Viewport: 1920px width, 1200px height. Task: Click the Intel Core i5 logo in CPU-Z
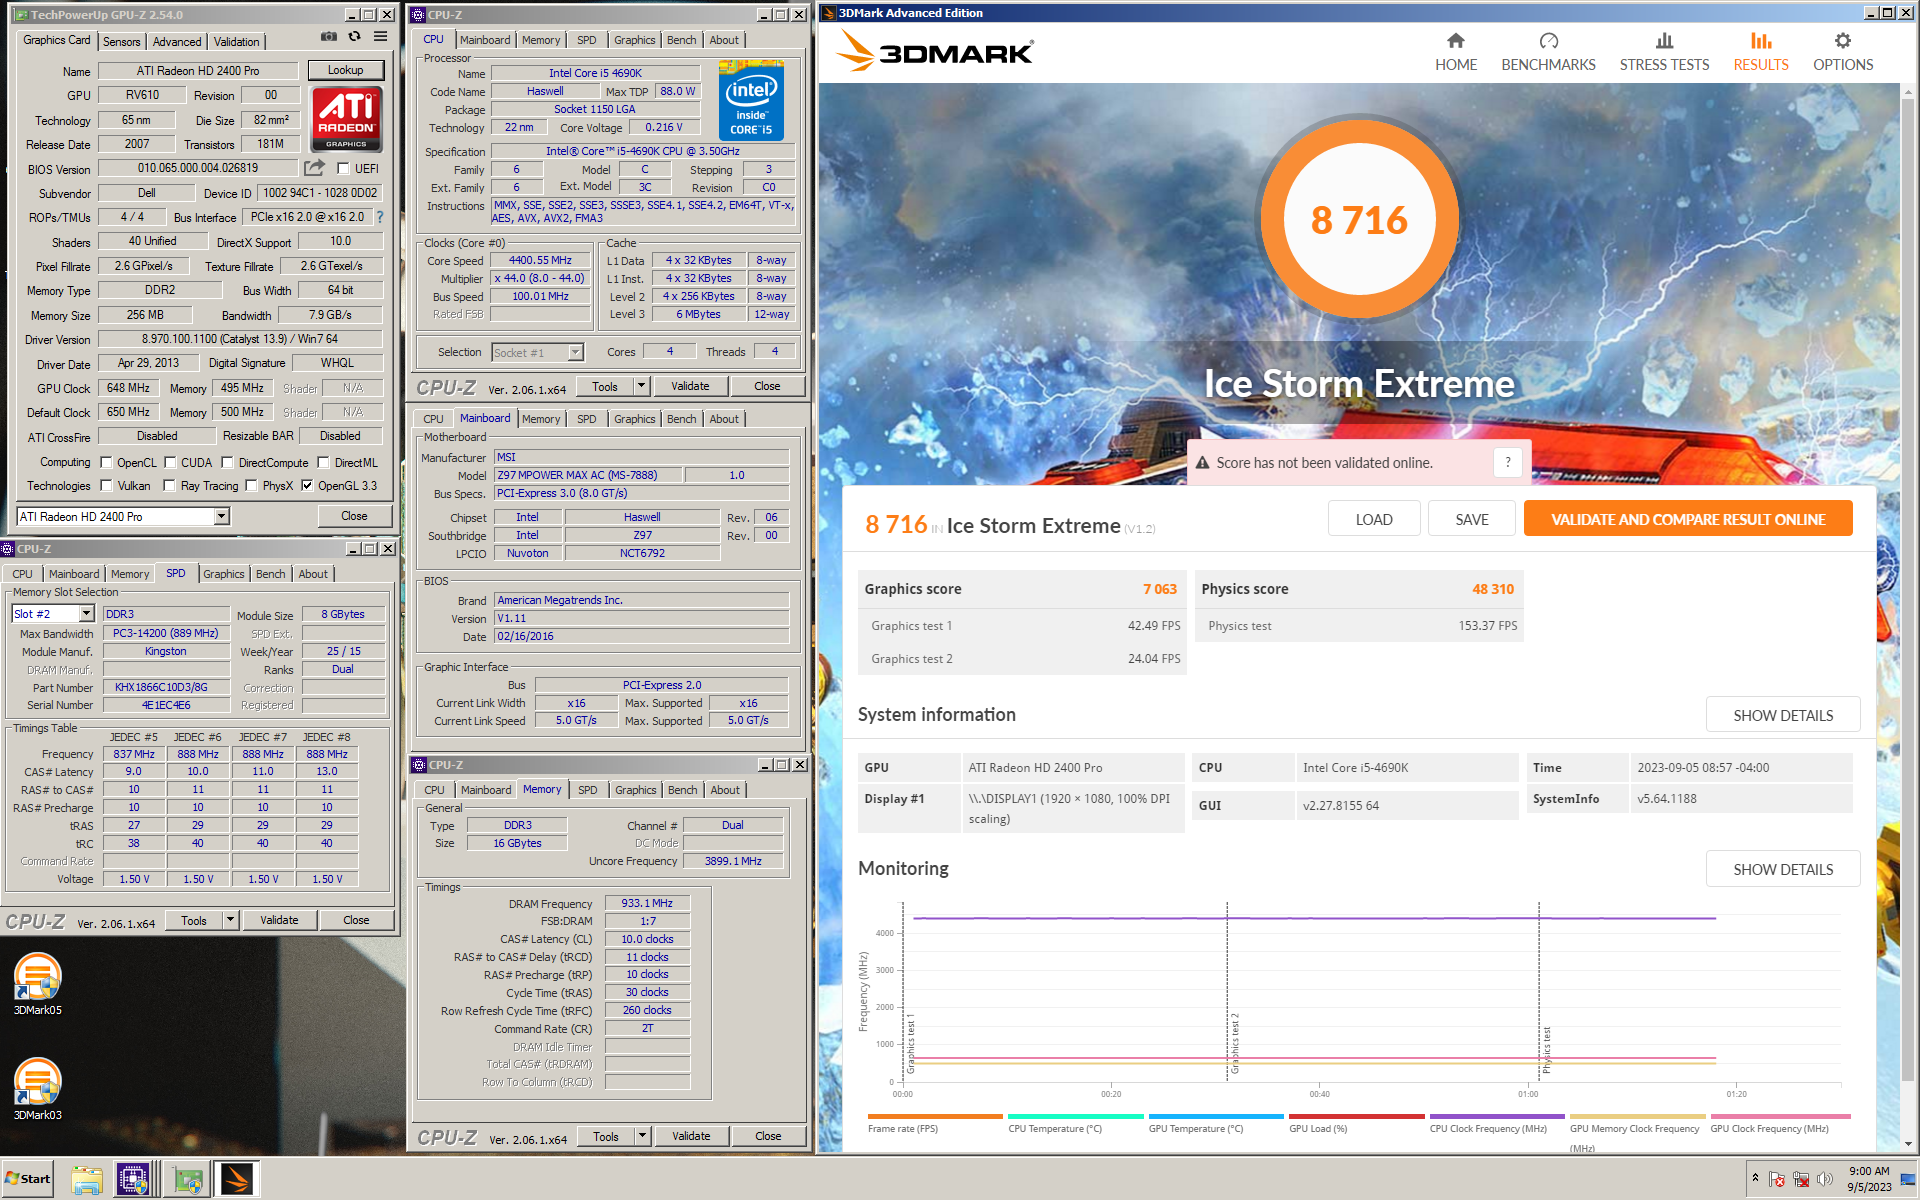click(x=751, y=100)
